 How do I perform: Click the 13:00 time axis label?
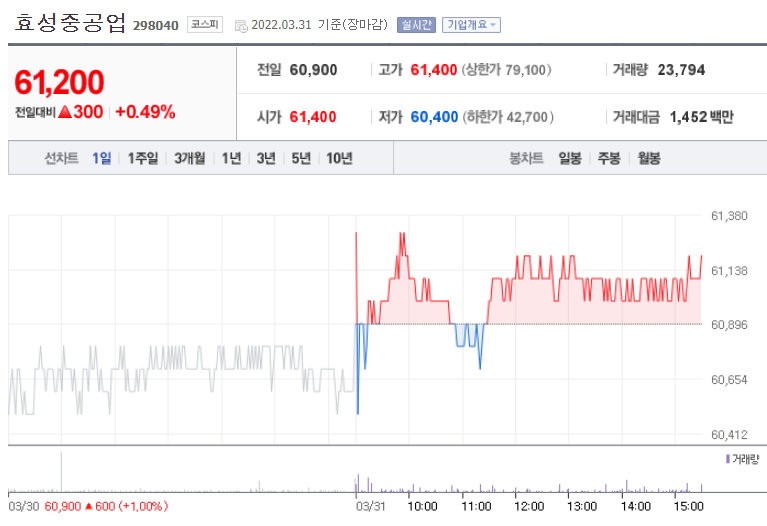click(x=582, y=506)
